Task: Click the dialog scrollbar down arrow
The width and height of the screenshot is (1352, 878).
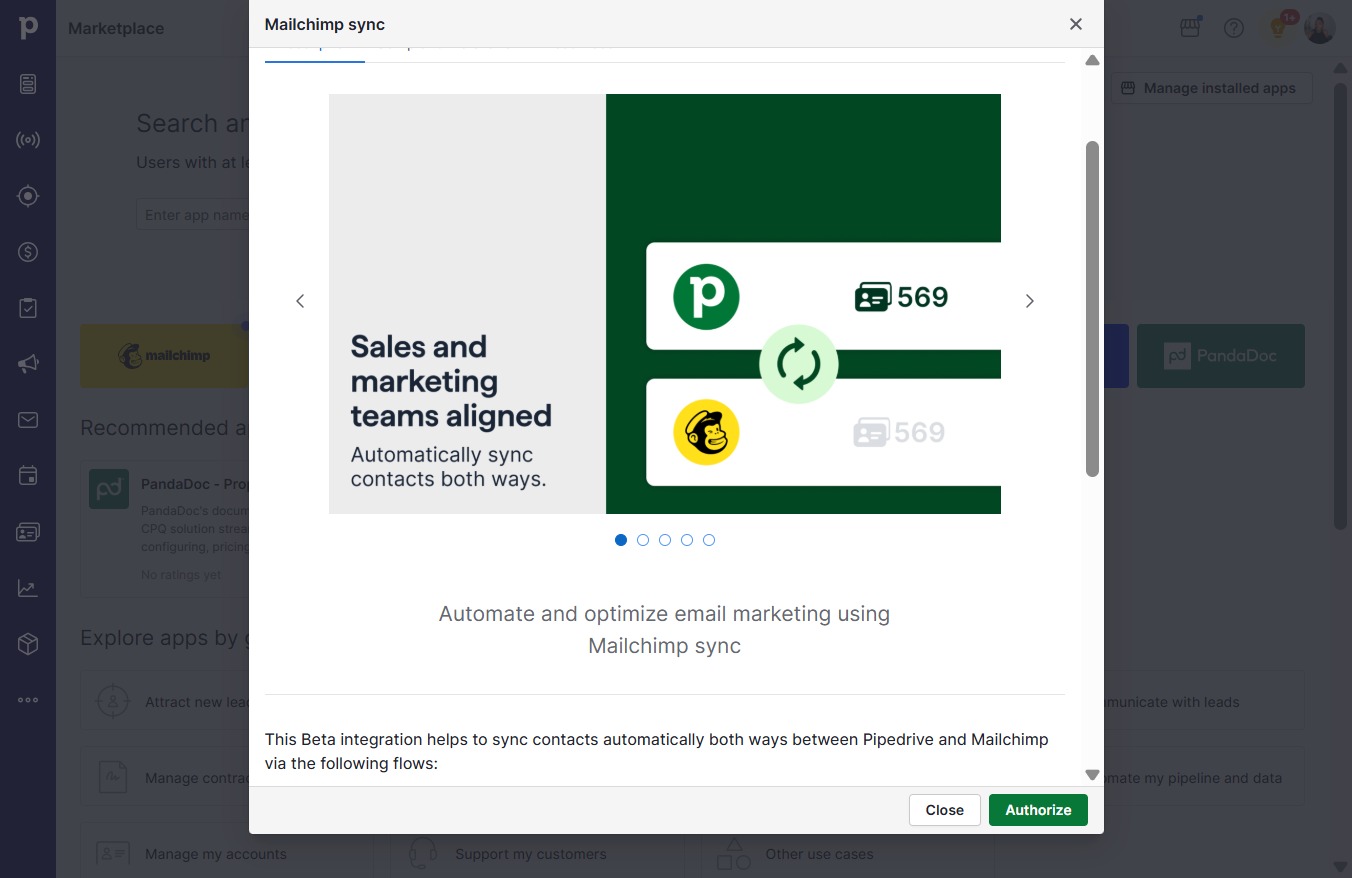Action: [1092, 775]
